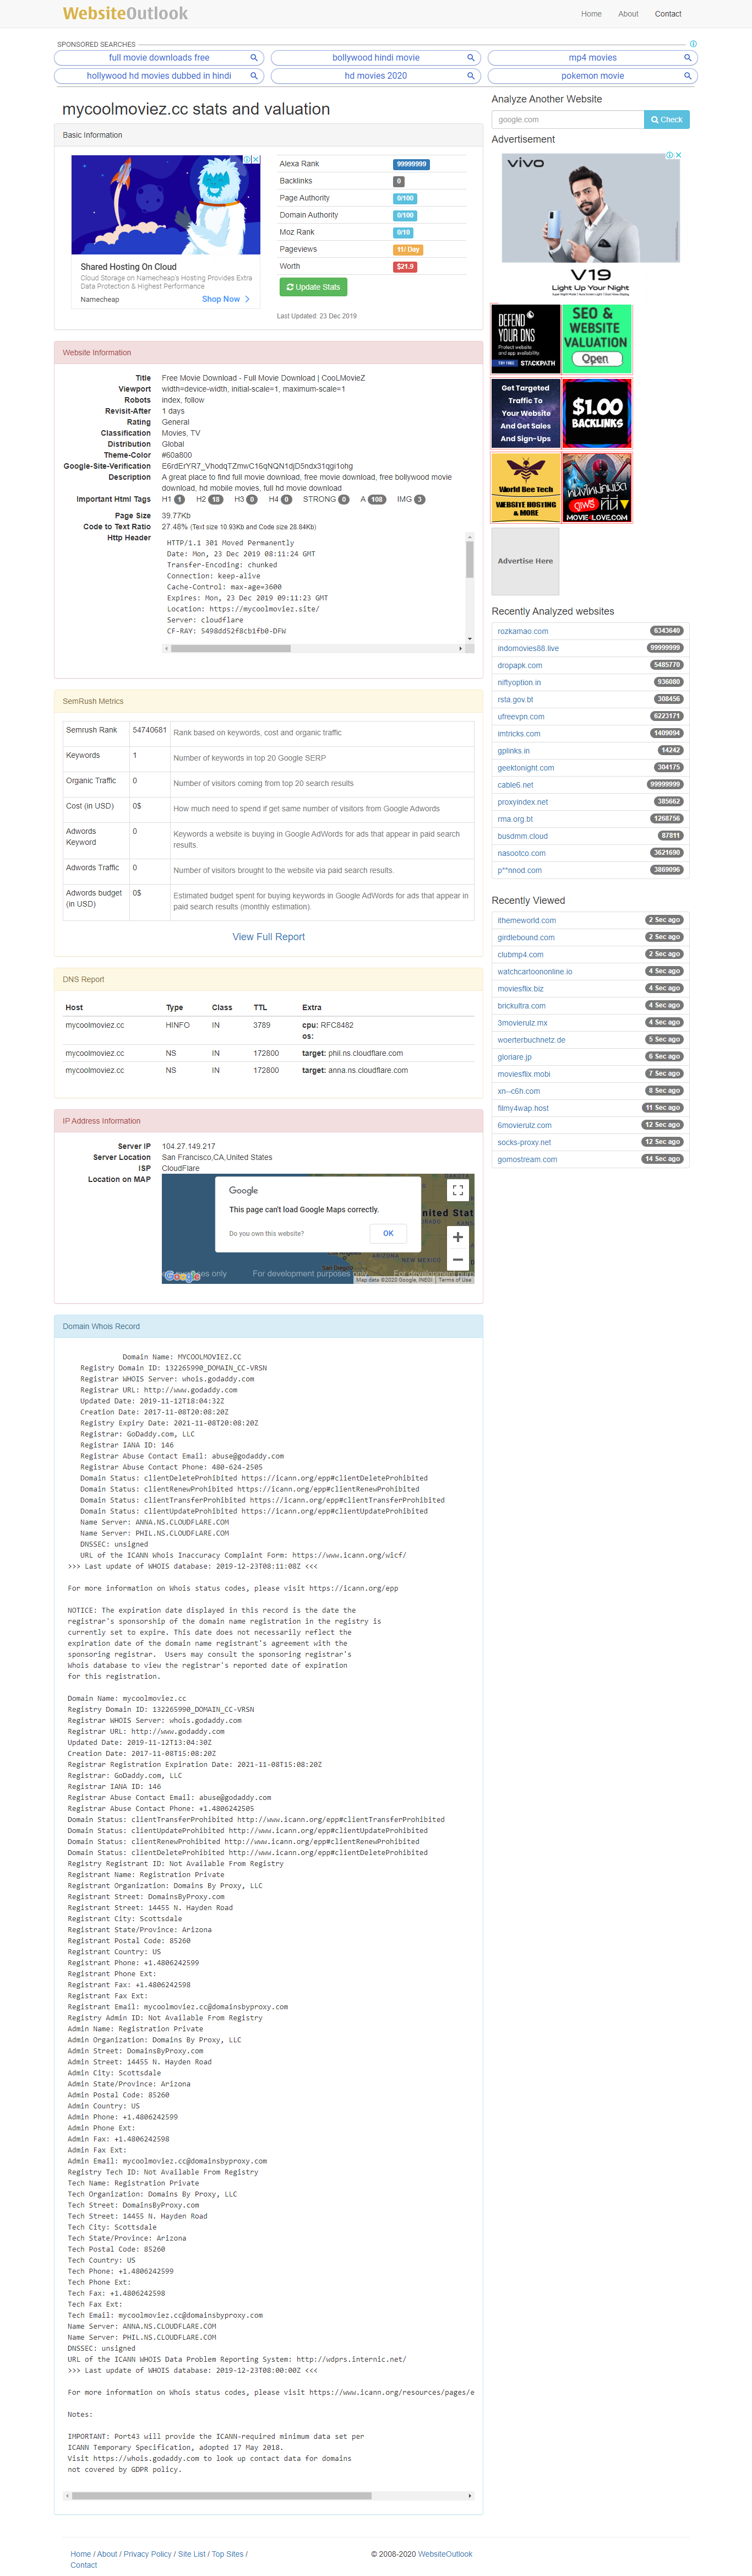
Task: Click footer Site List link
Action: (x=191, y=2554)
